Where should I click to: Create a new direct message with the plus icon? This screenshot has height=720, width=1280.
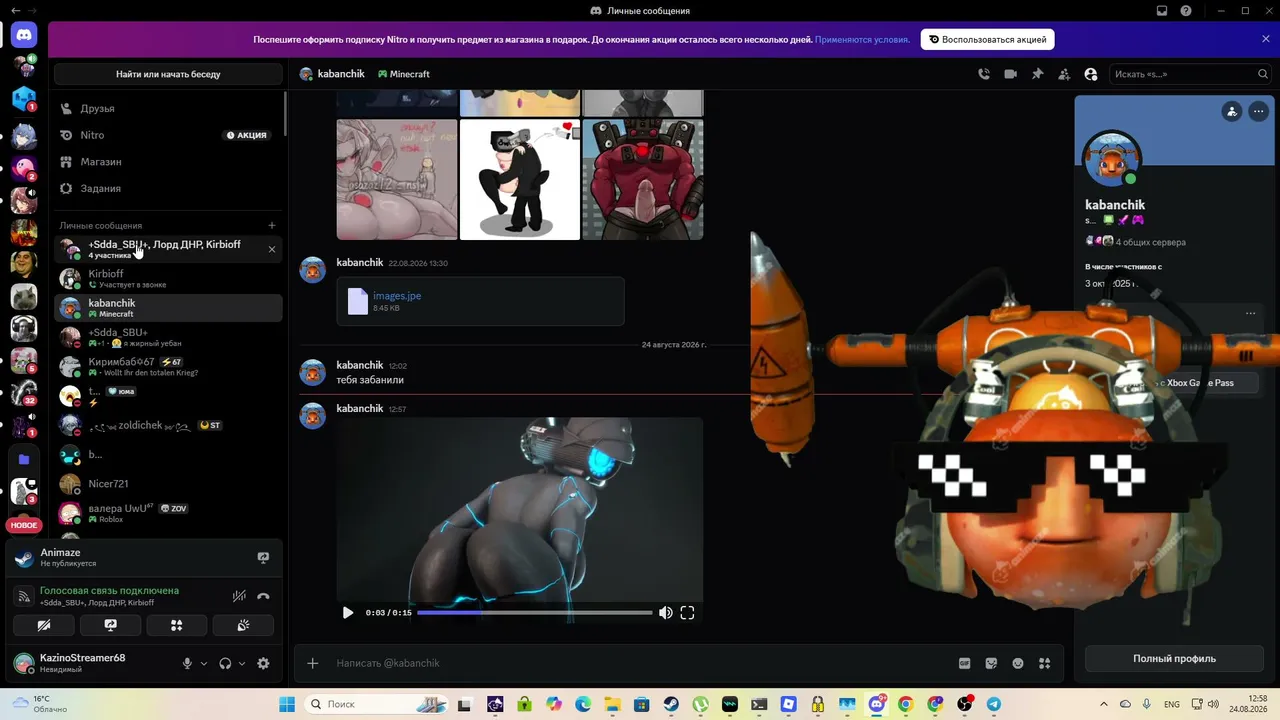click(x=272, y=226)
